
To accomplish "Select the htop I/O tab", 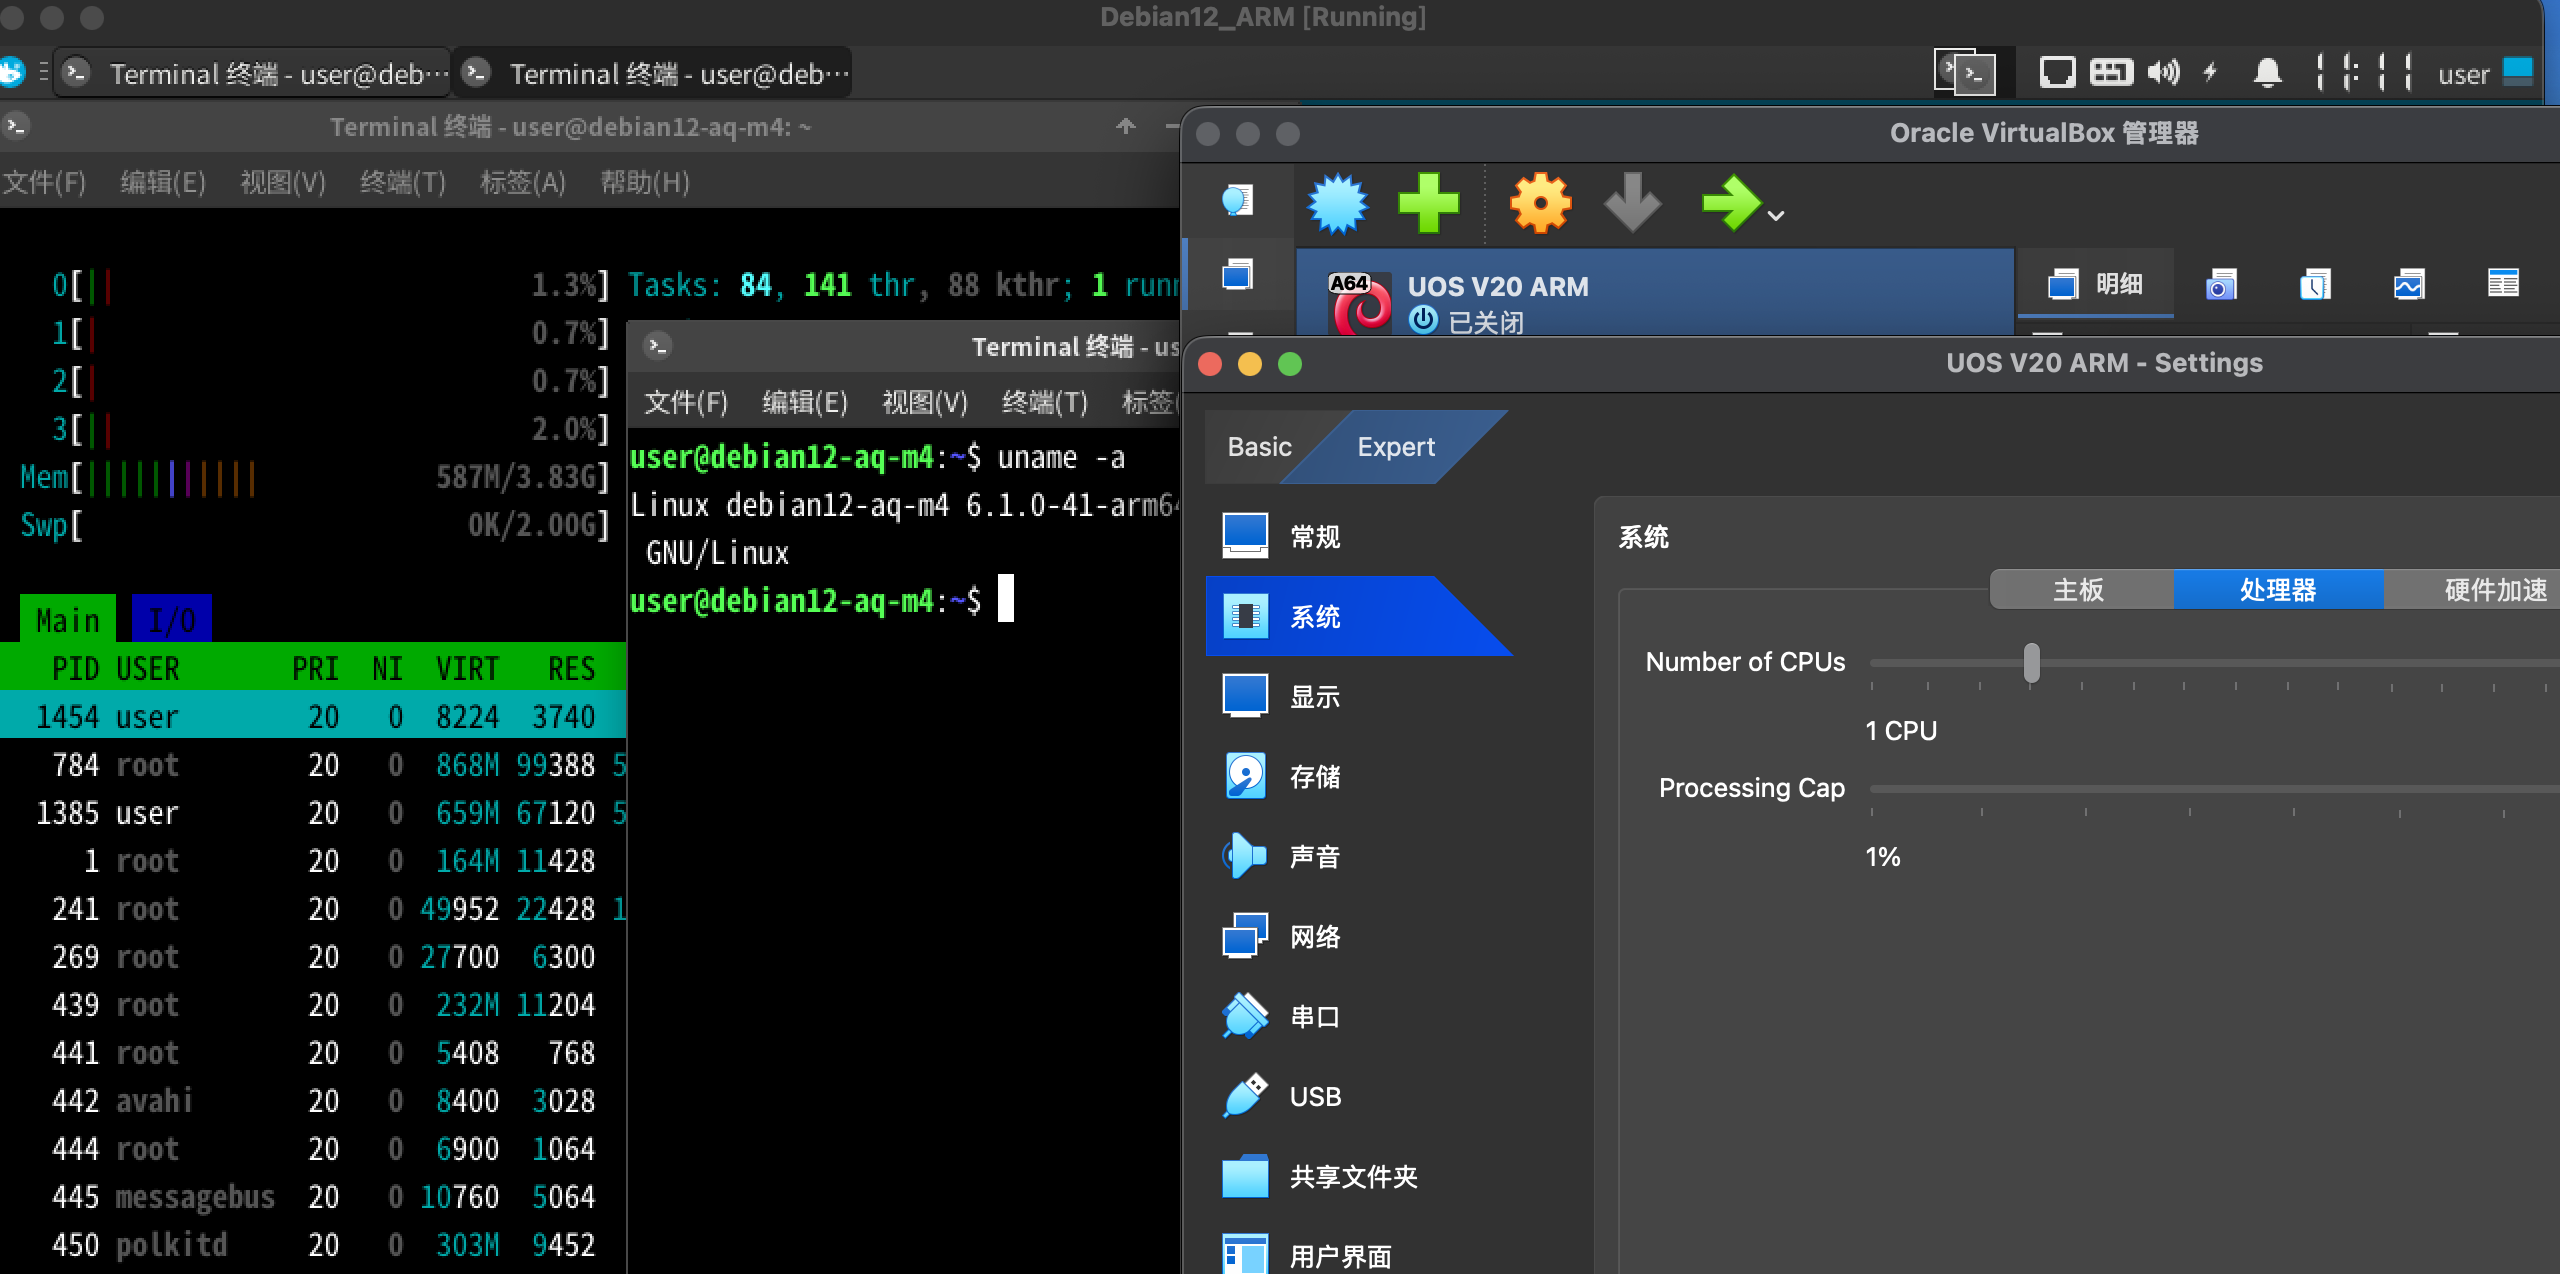I will click(171, 620).
